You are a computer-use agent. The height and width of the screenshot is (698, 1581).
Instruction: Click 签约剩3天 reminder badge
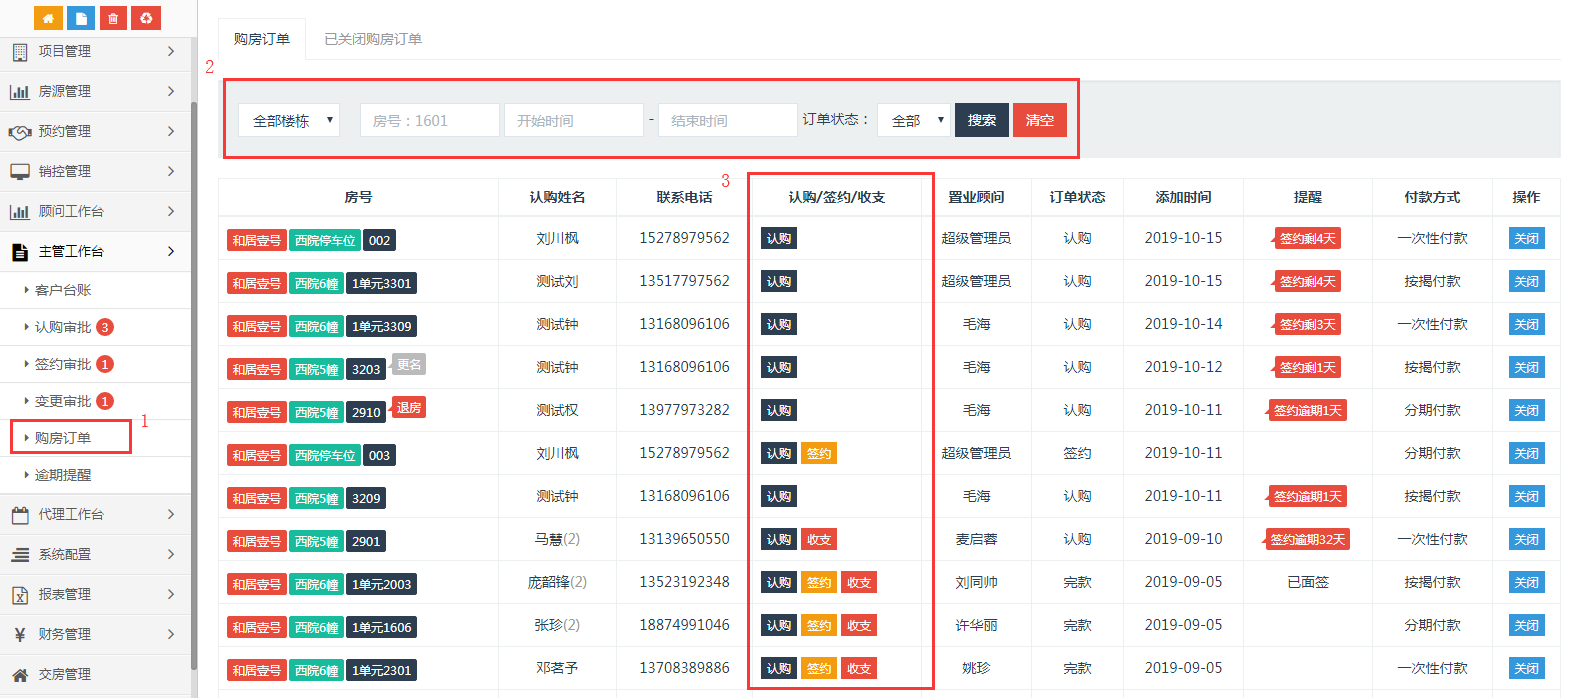[x=1307, y=325]
